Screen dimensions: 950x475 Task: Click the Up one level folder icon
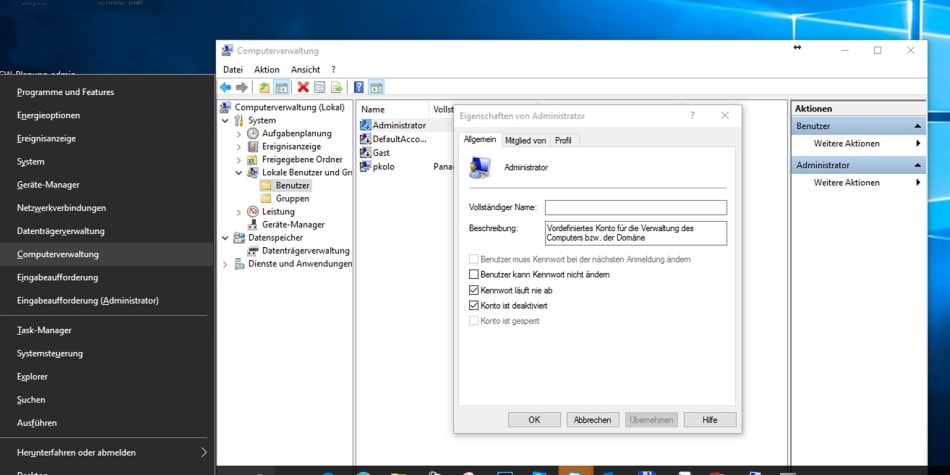[x=265, y=88]
